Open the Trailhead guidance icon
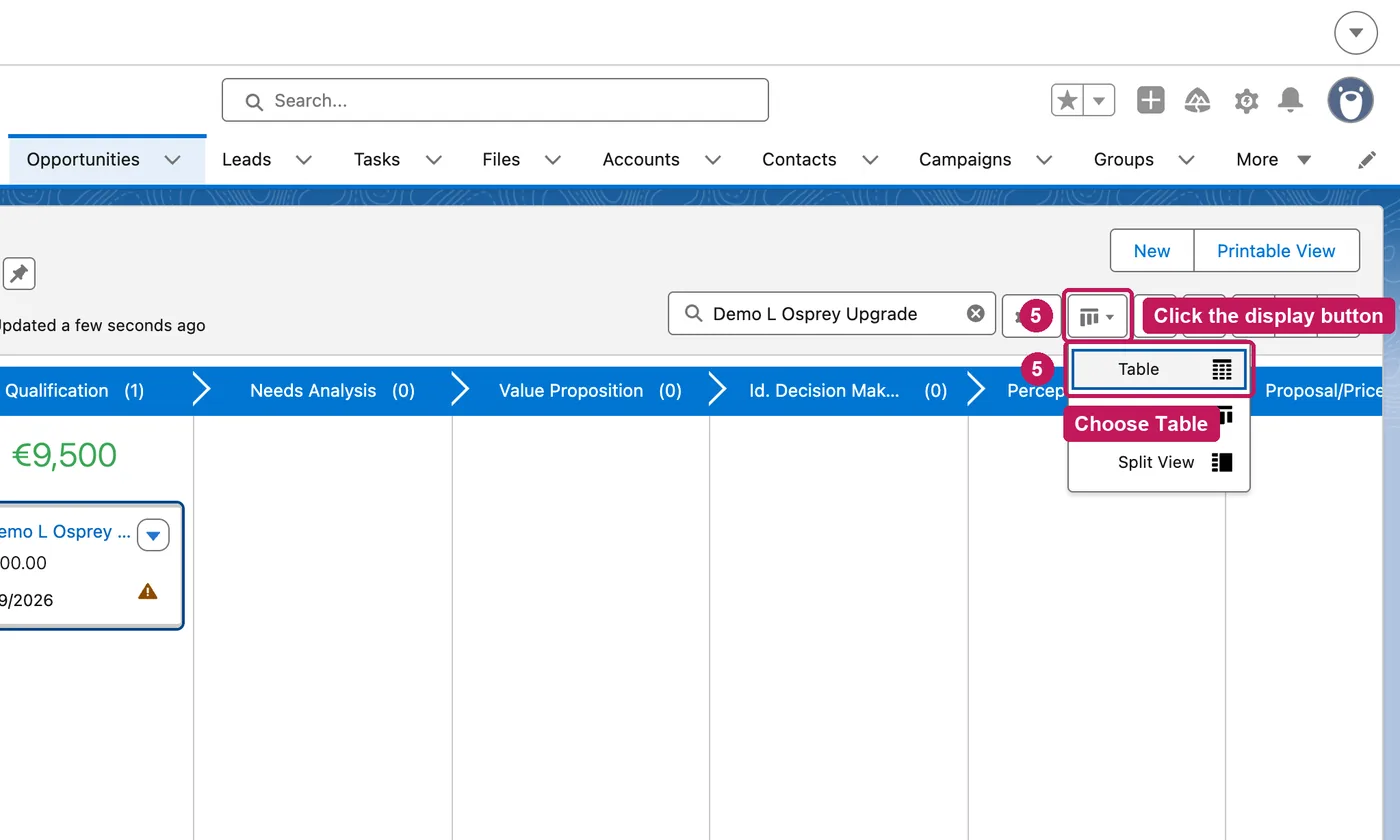The width and height of the screenshot is (1400, 840). pyautogui.click(x=1198, y=100)
